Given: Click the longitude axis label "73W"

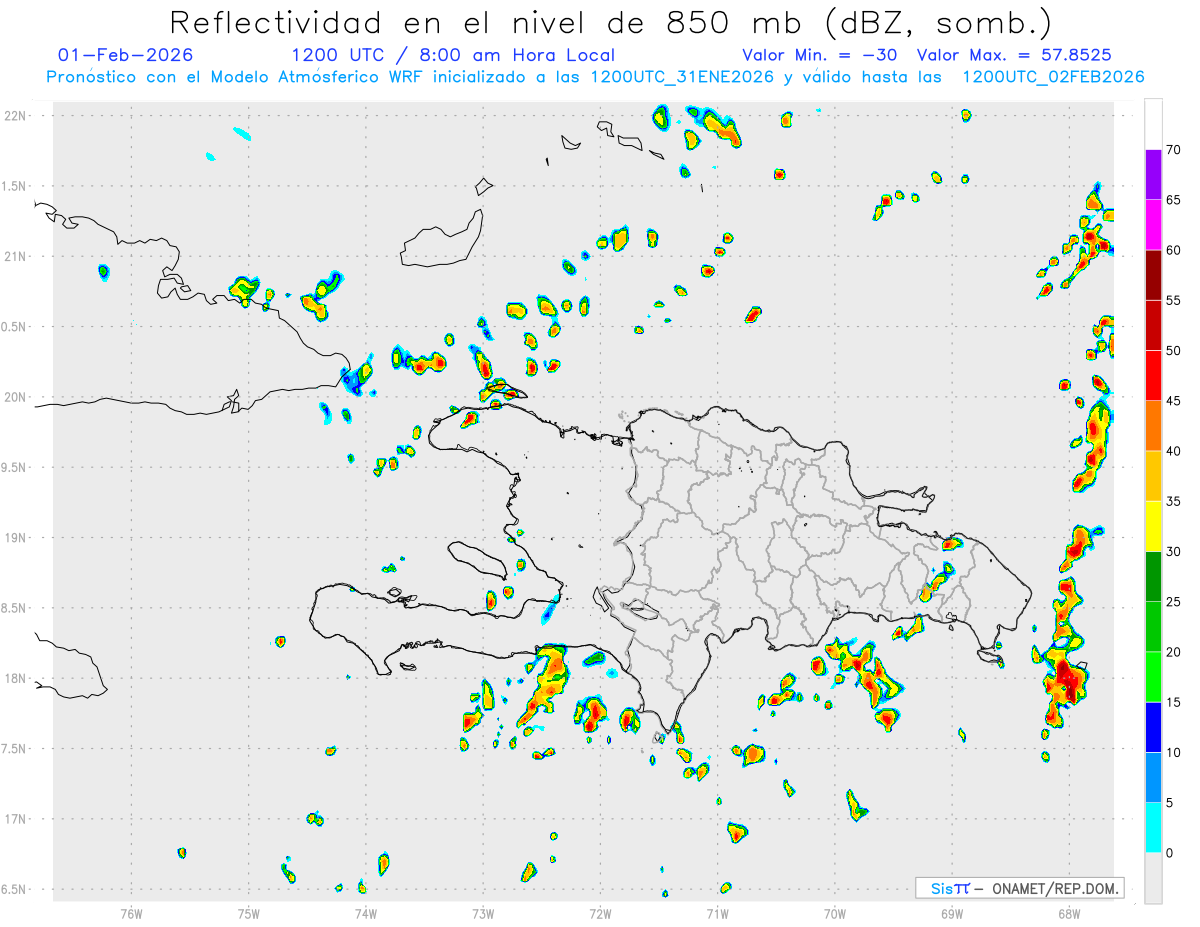Looking at the screenshot, I should point(483,913).
